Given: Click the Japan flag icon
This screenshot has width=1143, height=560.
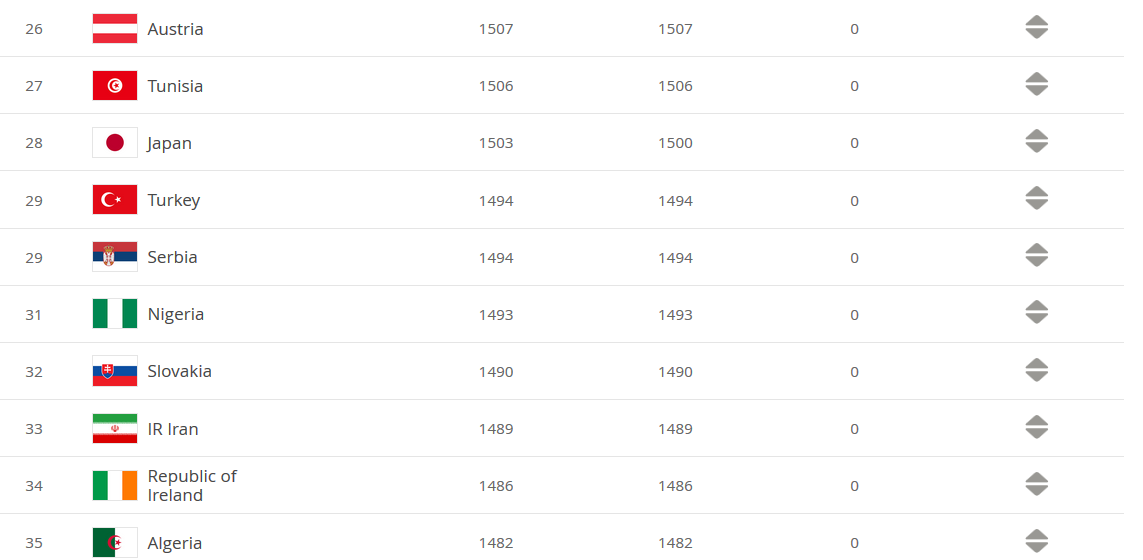Looking at the screenshot, I should 115,143.
